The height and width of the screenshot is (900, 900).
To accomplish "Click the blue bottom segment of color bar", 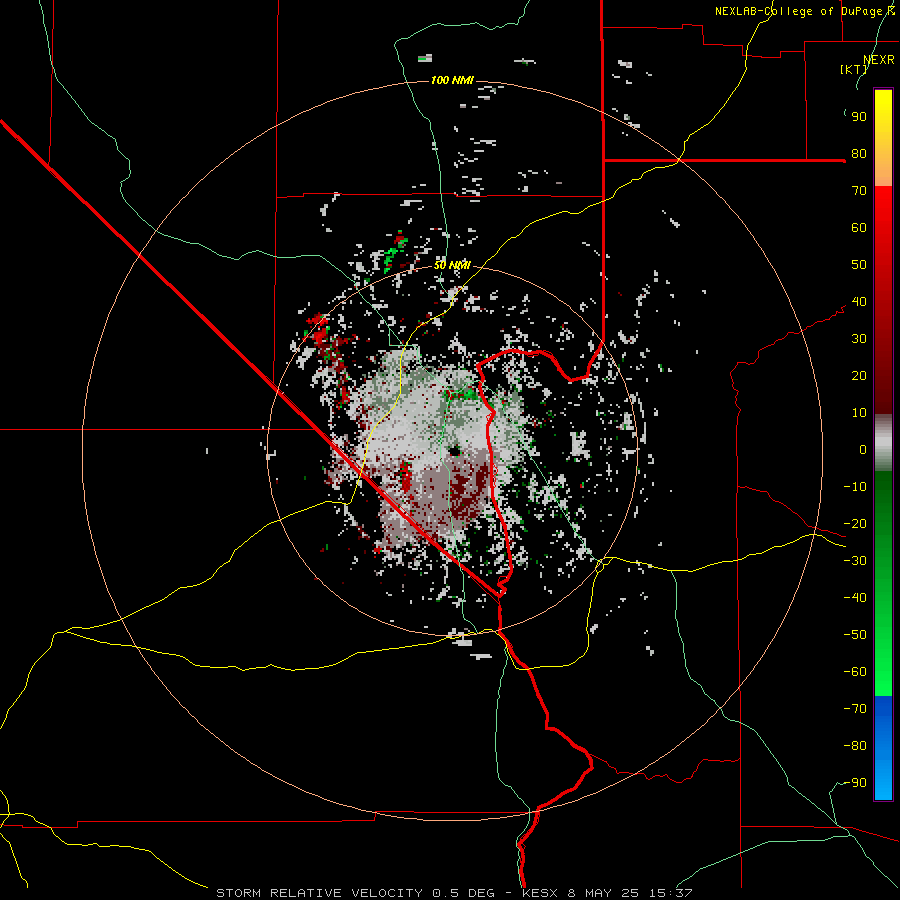I will (883, 748).
